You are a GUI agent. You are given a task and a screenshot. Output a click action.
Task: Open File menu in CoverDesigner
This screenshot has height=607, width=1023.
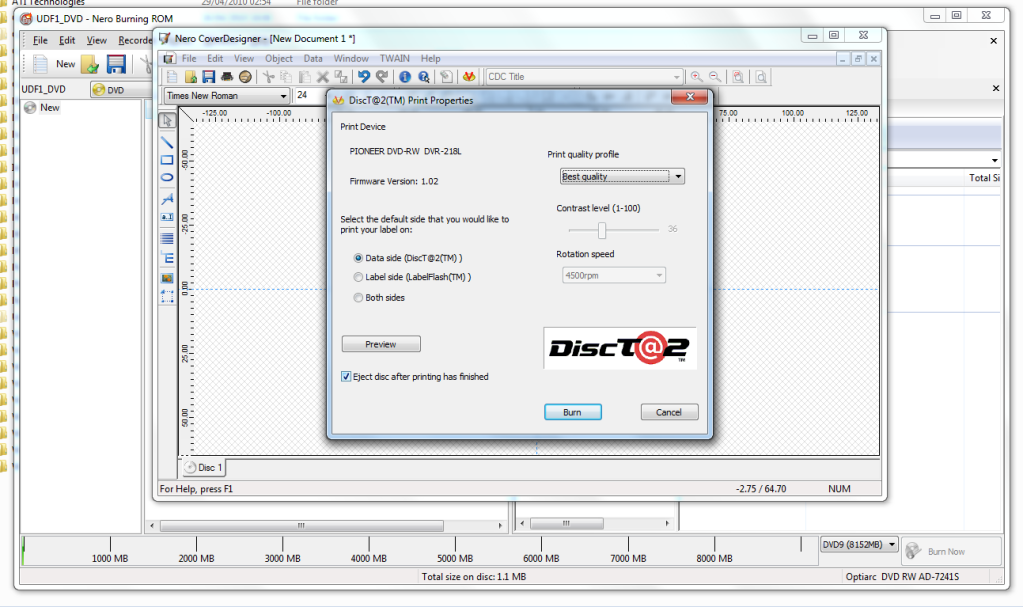click(189, 58)
